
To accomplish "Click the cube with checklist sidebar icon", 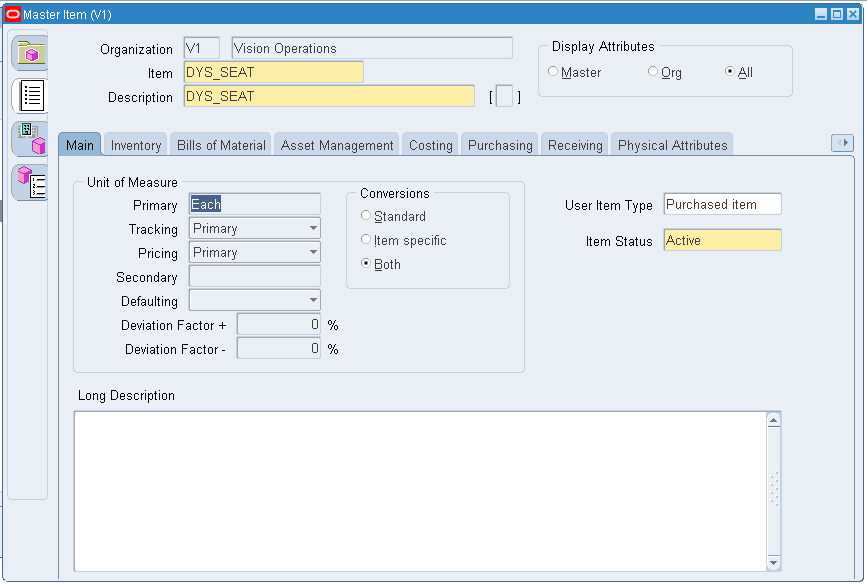I will pyautogui.click(x=30, y=182).
